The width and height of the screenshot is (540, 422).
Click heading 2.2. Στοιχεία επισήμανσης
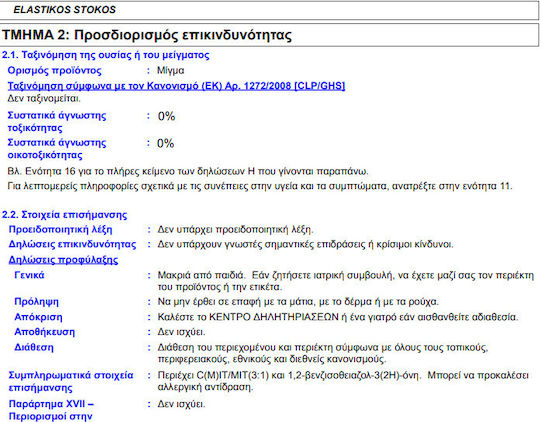[64, 215]
